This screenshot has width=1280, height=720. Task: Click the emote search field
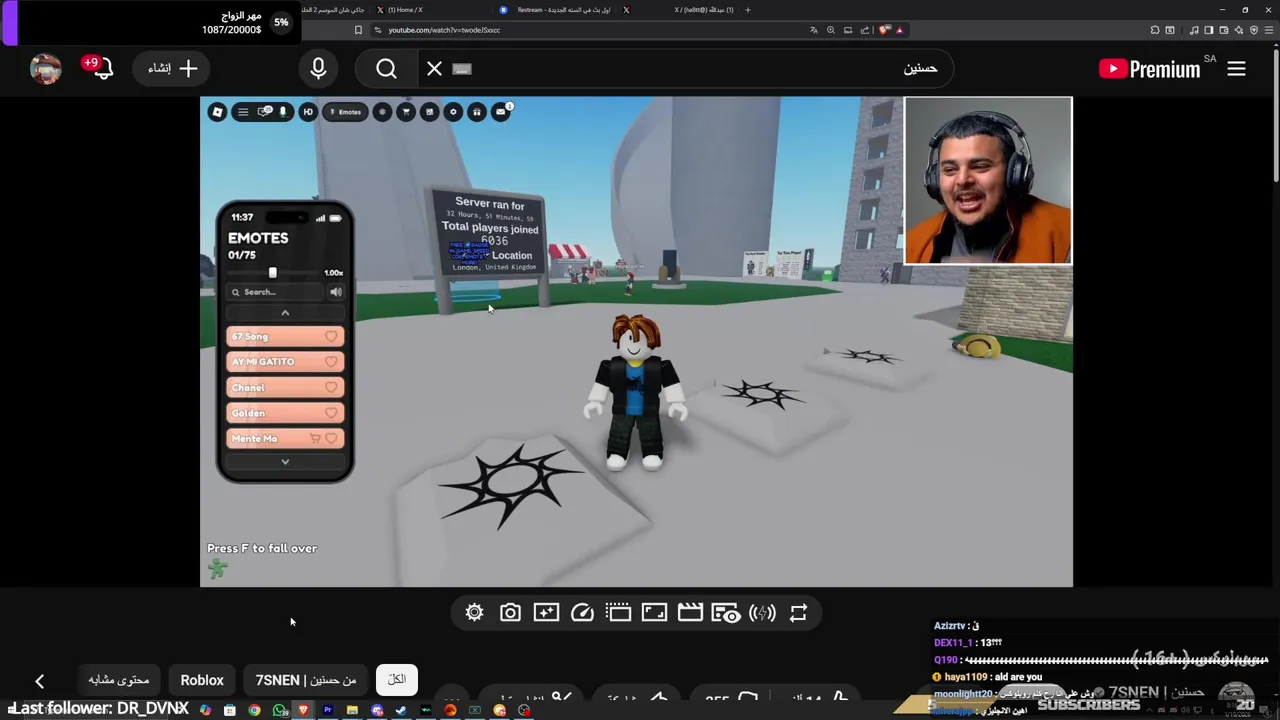click(x=275, y=292)
